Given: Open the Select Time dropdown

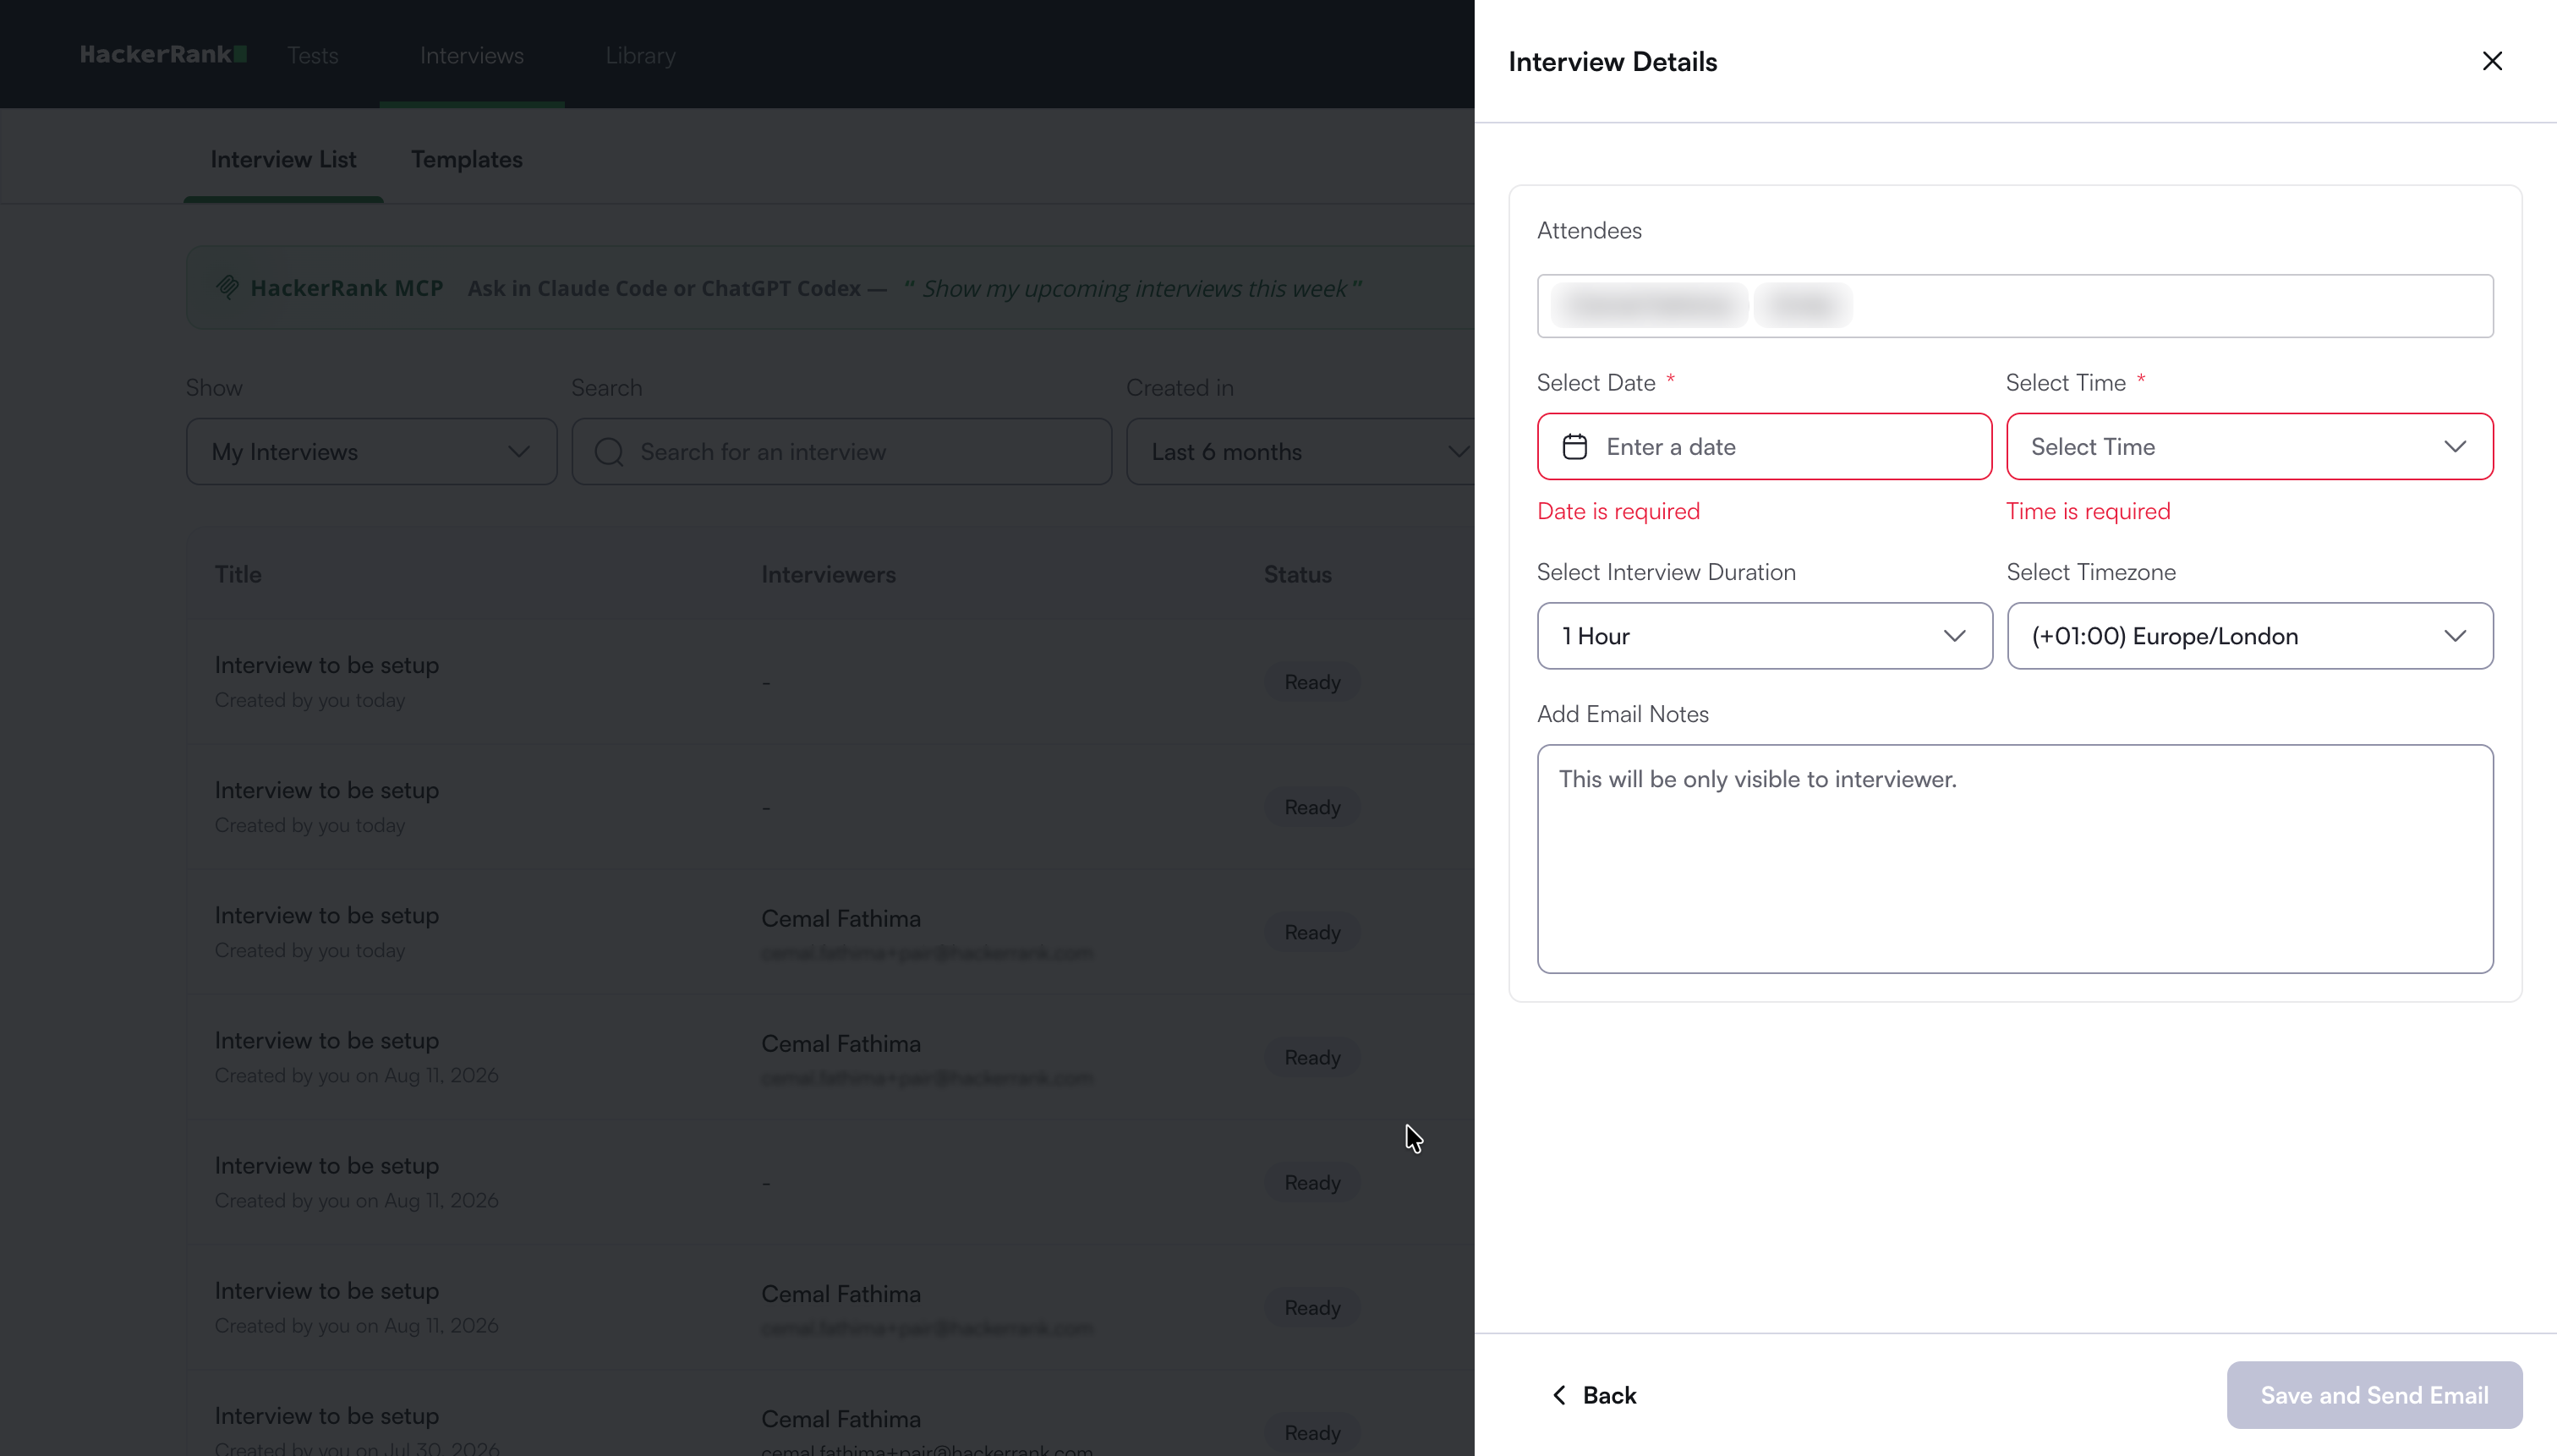Looking at the screenshot, I should click(x=2250, y=447).
